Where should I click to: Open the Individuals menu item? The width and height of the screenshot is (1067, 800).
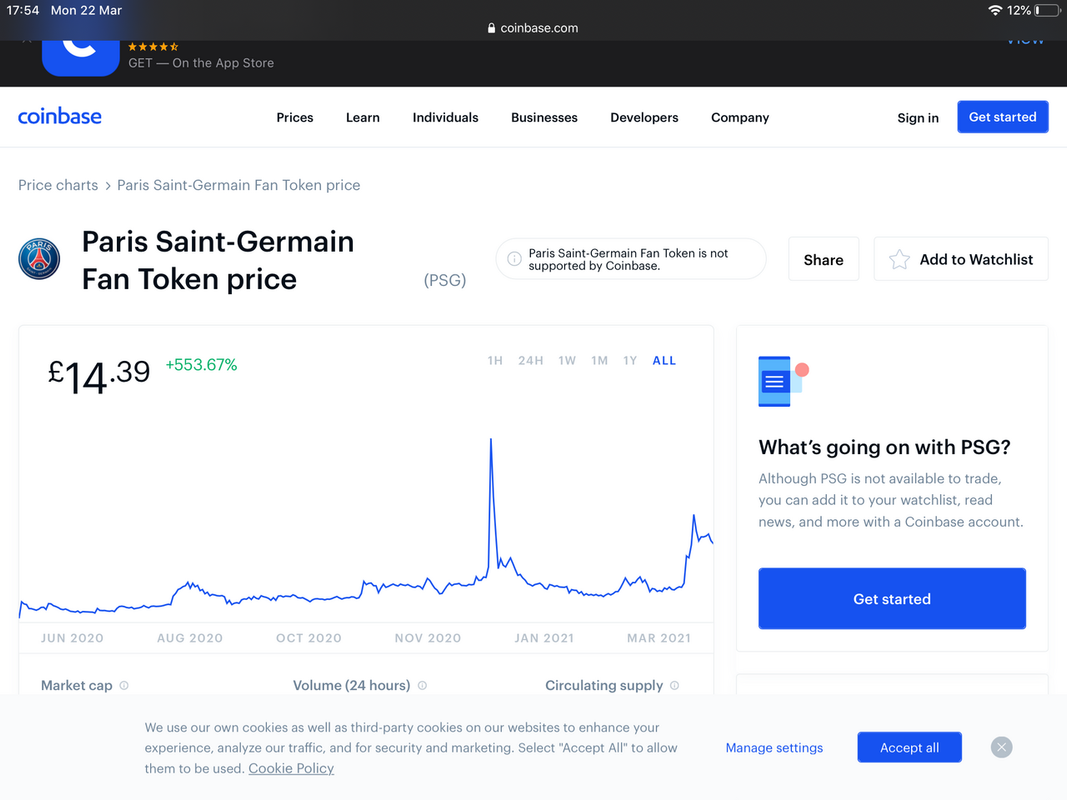(x=445, y=118)
